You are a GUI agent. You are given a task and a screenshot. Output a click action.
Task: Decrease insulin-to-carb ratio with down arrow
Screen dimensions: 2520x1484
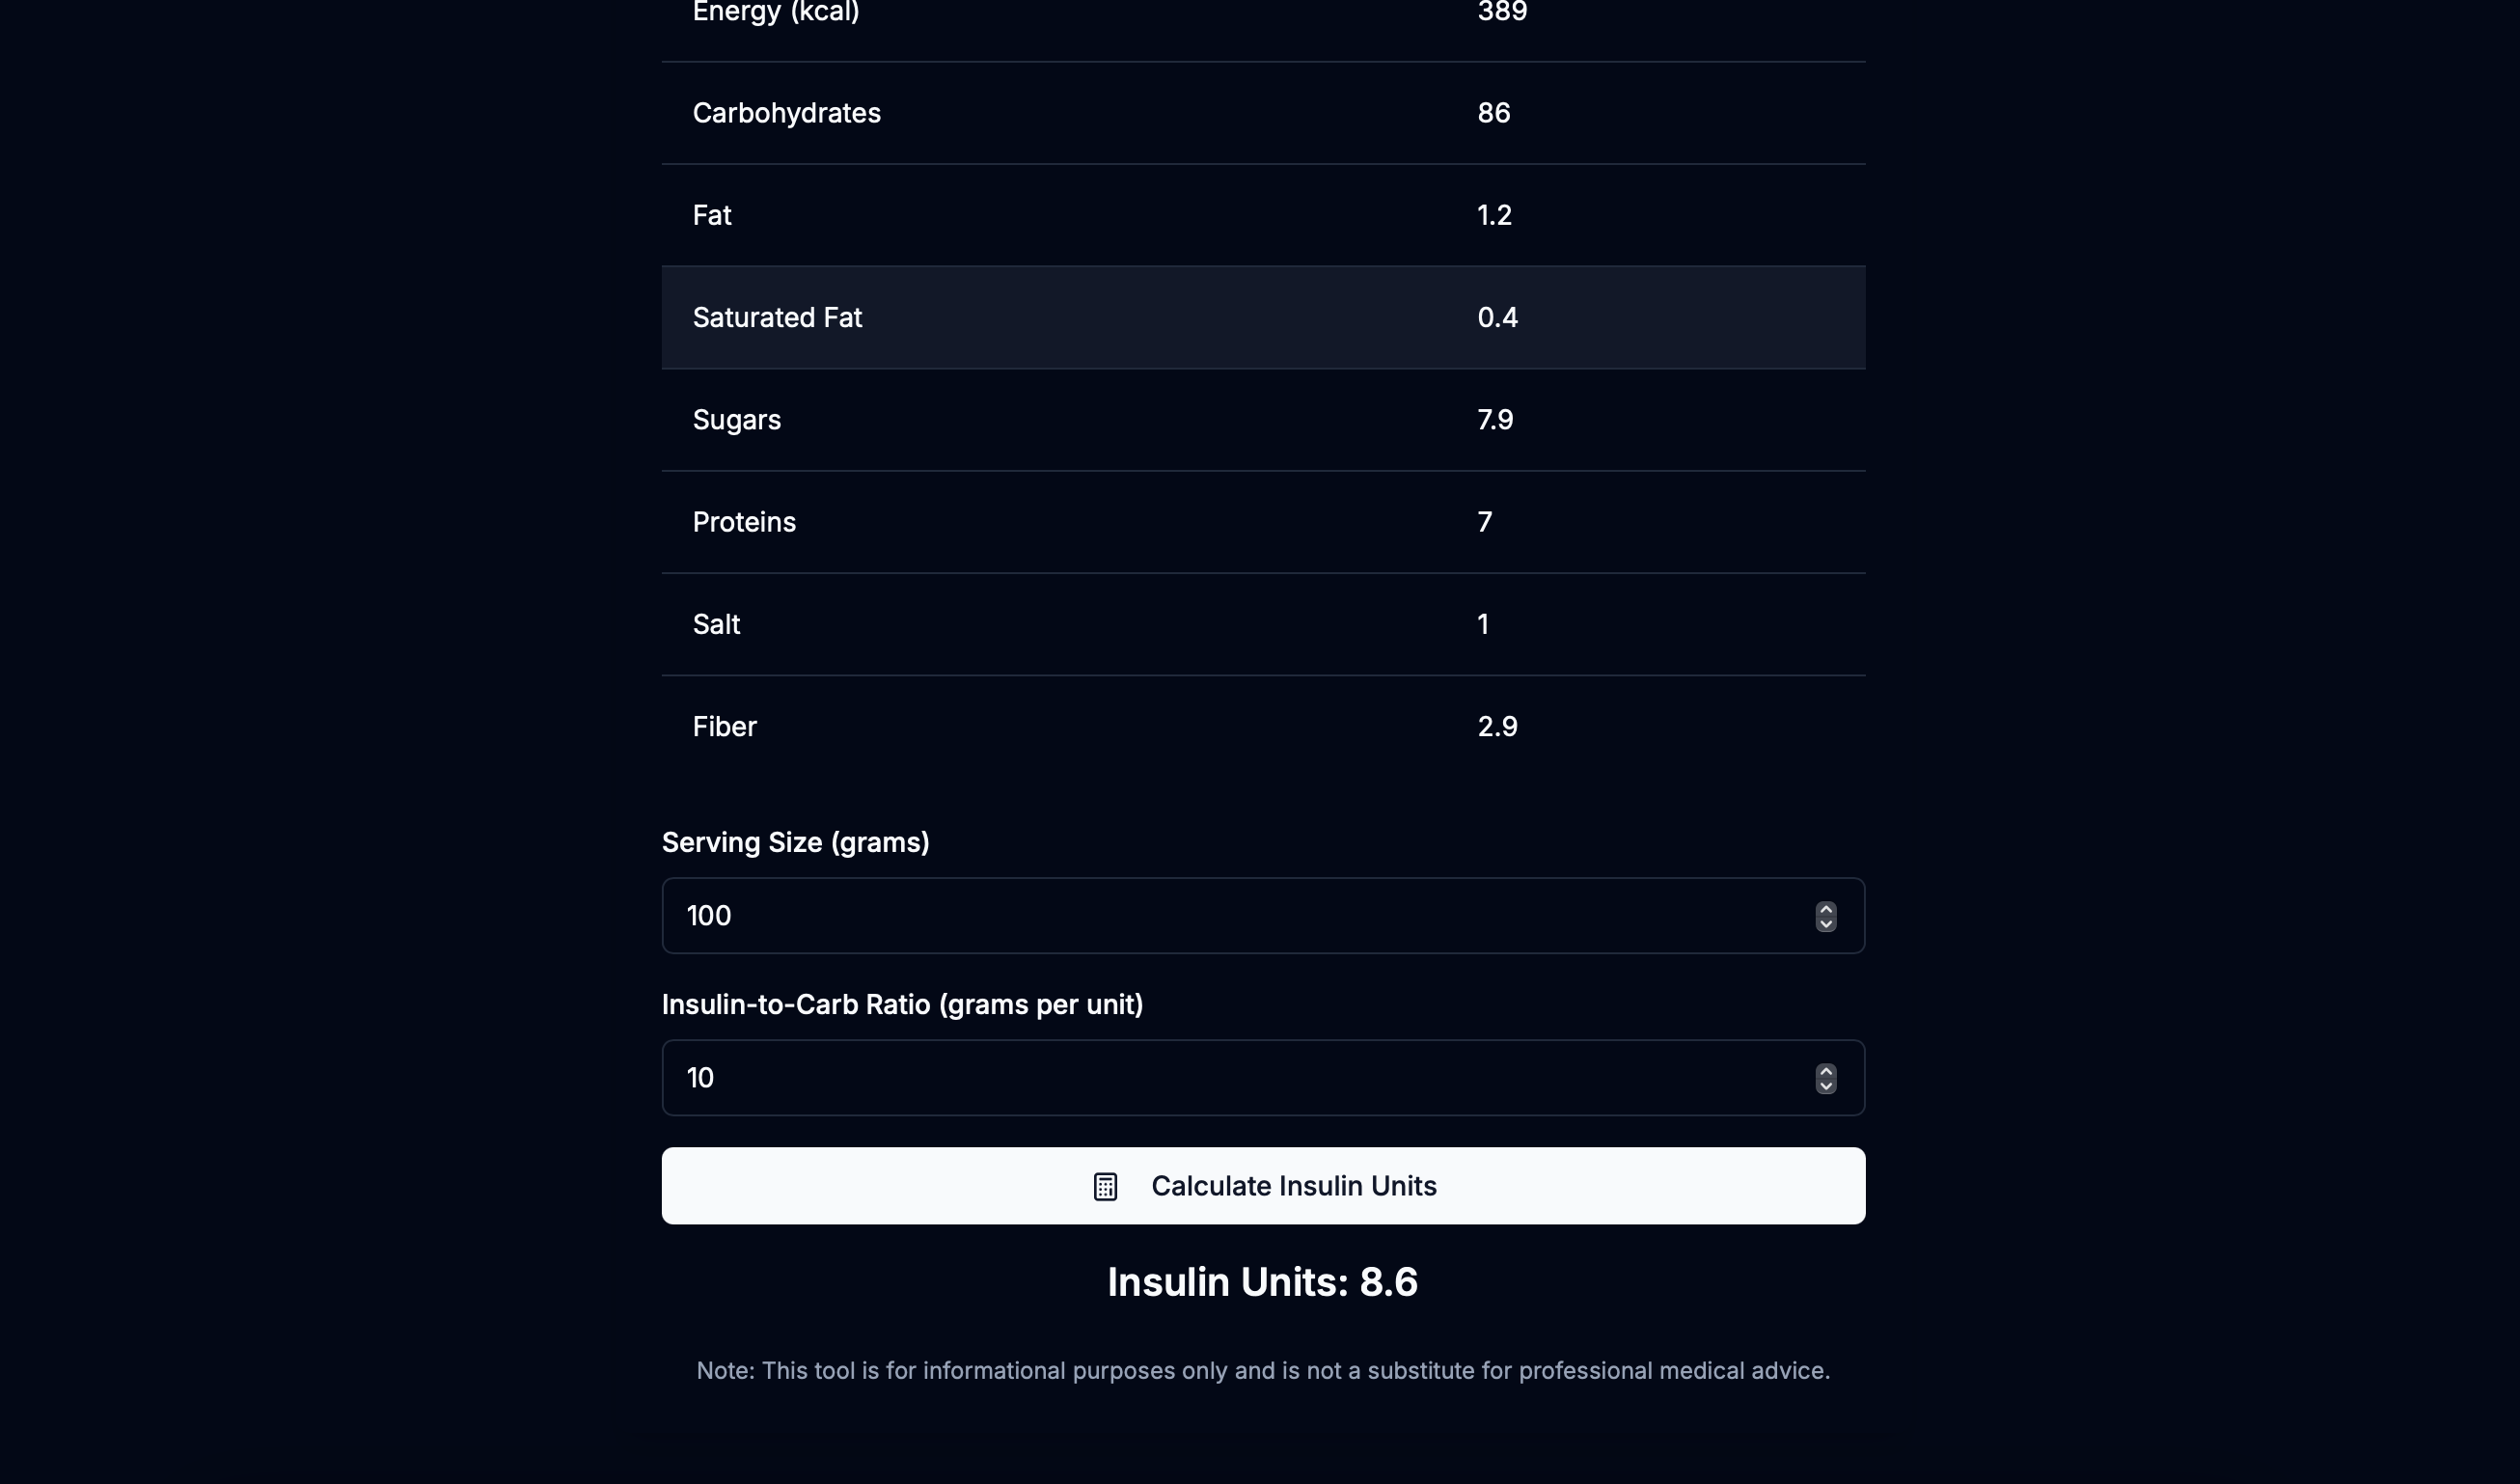(1826, 1086)
